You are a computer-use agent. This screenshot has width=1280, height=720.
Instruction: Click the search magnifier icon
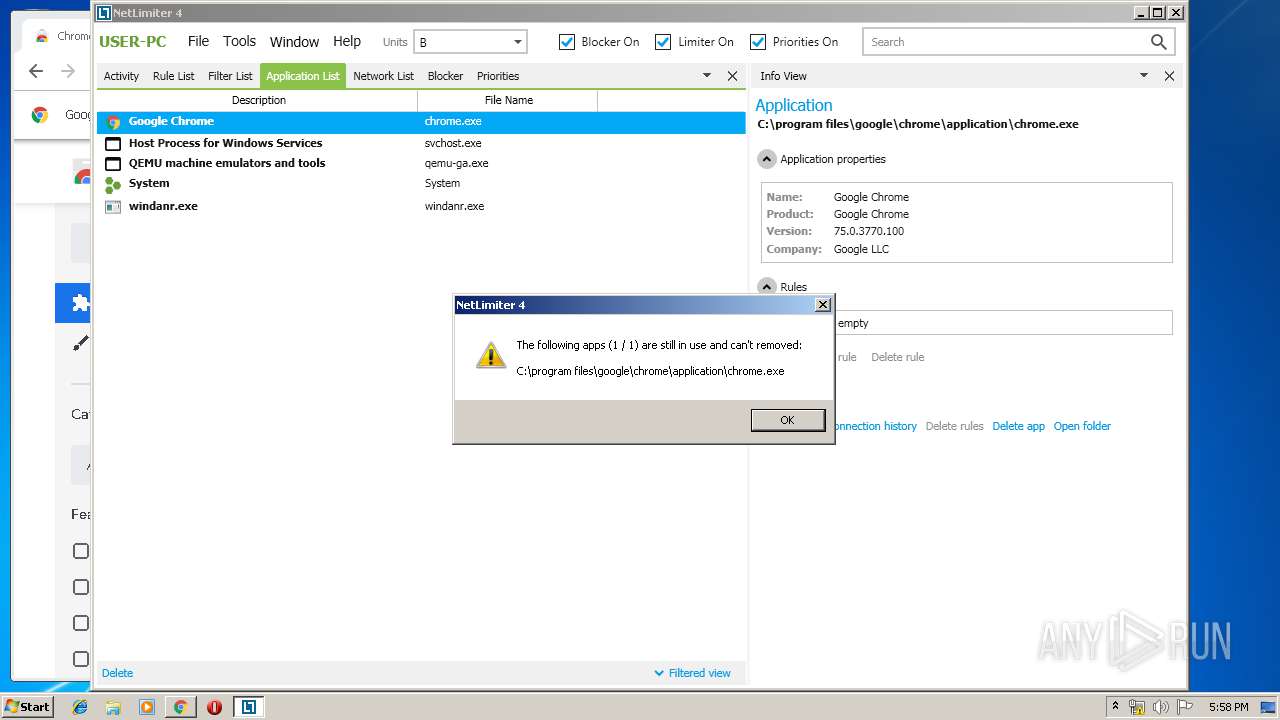point(1159,42)
